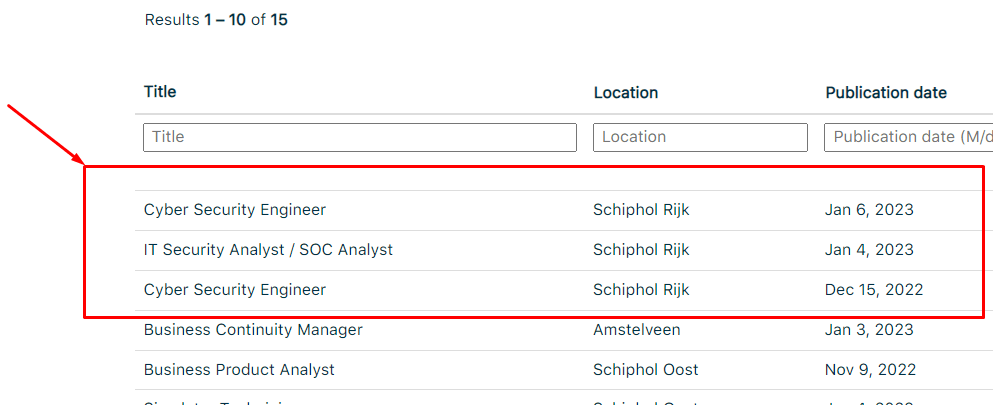Select the Dec 15, 2022 publication date cell
This screenshot has width=993, height=405.
click(874, 290)
